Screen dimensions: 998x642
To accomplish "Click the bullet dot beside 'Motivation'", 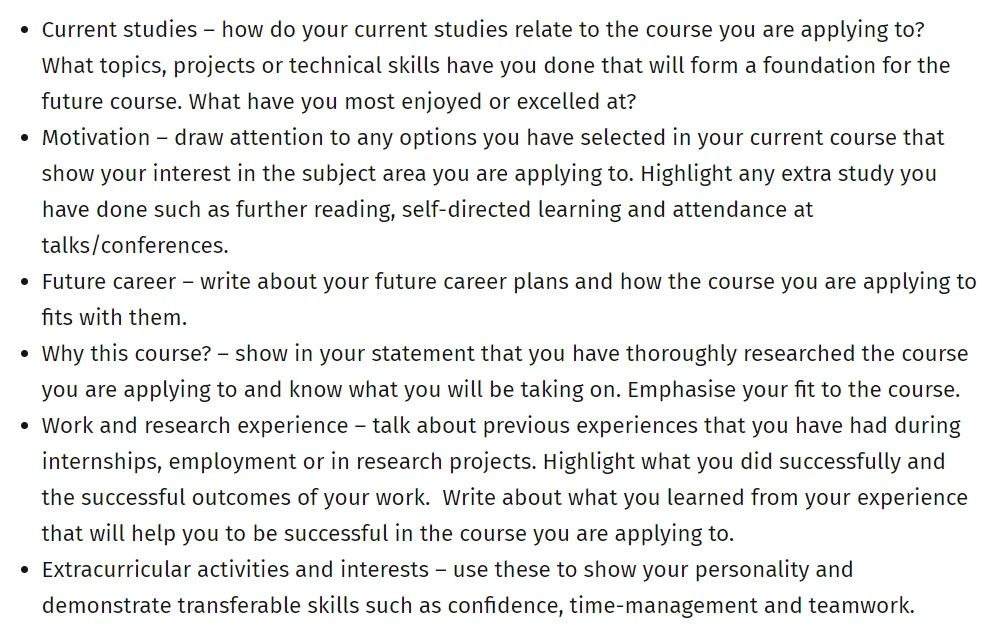I will (x=24, y=138).
